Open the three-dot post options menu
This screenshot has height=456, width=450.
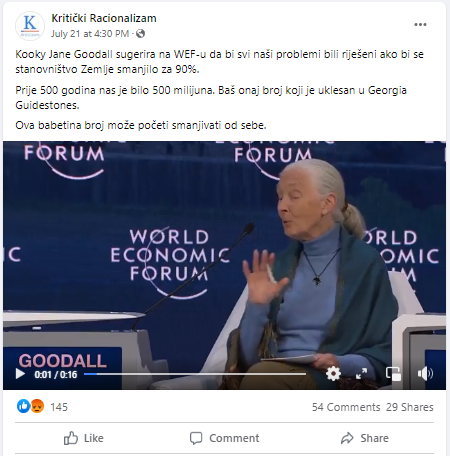coord(420,25)
